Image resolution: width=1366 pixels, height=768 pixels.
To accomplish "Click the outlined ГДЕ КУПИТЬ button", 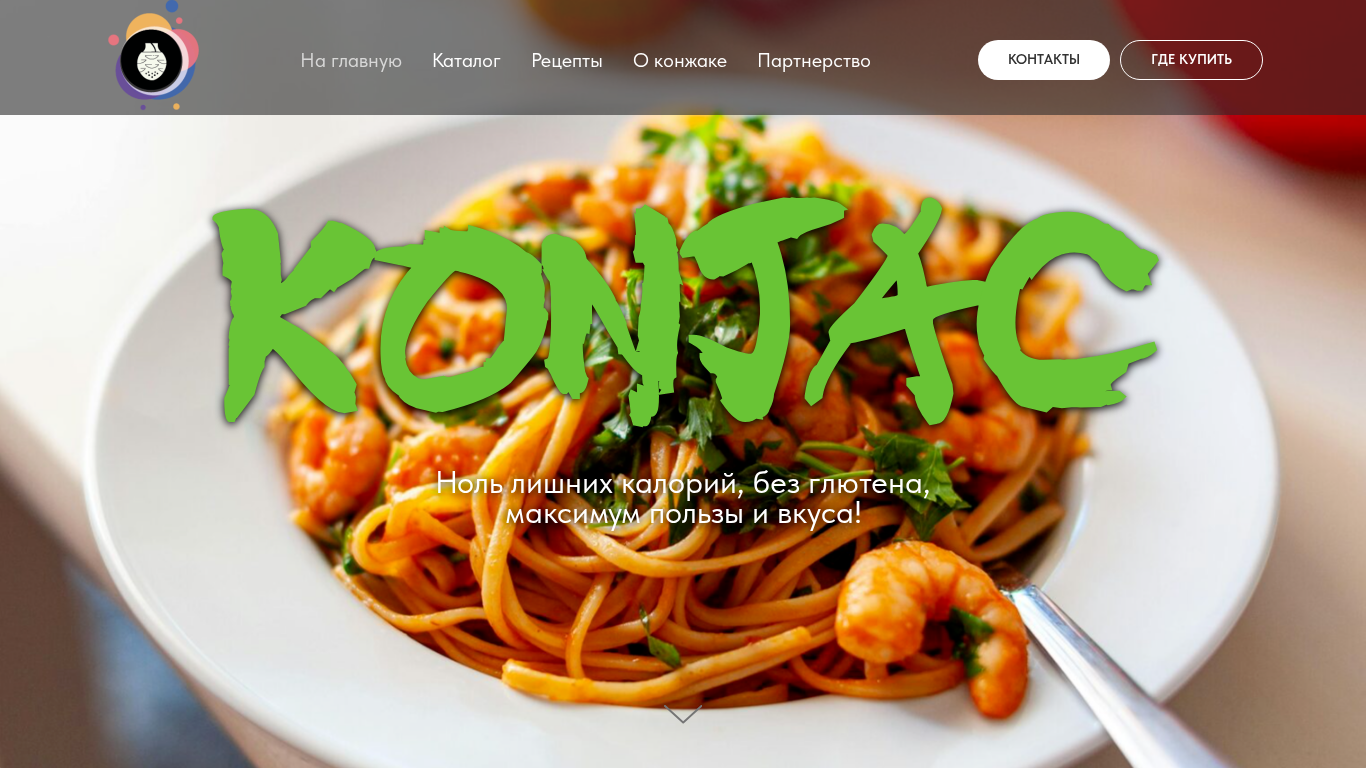I will click(x=1191, y=60).
